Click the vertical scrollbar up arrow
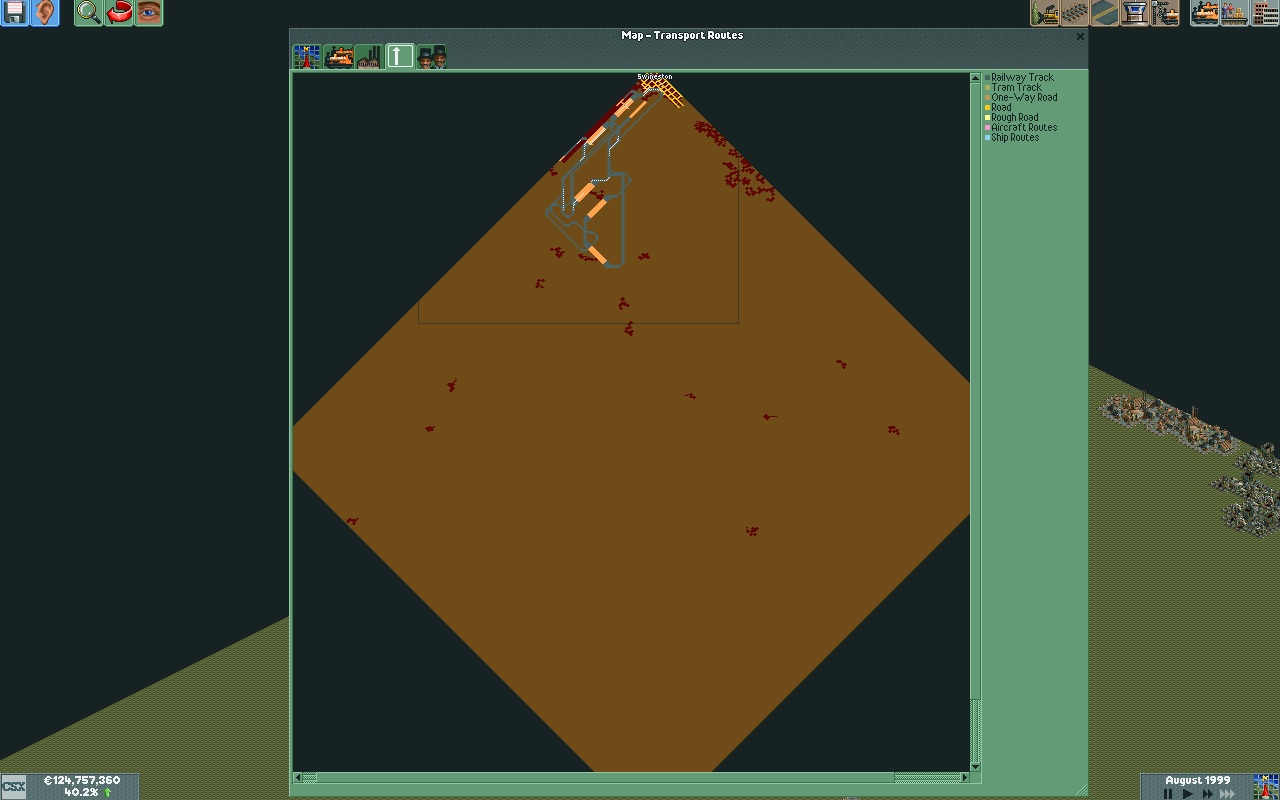Viewport: 1280px width, 800px height. coord(975,78)
